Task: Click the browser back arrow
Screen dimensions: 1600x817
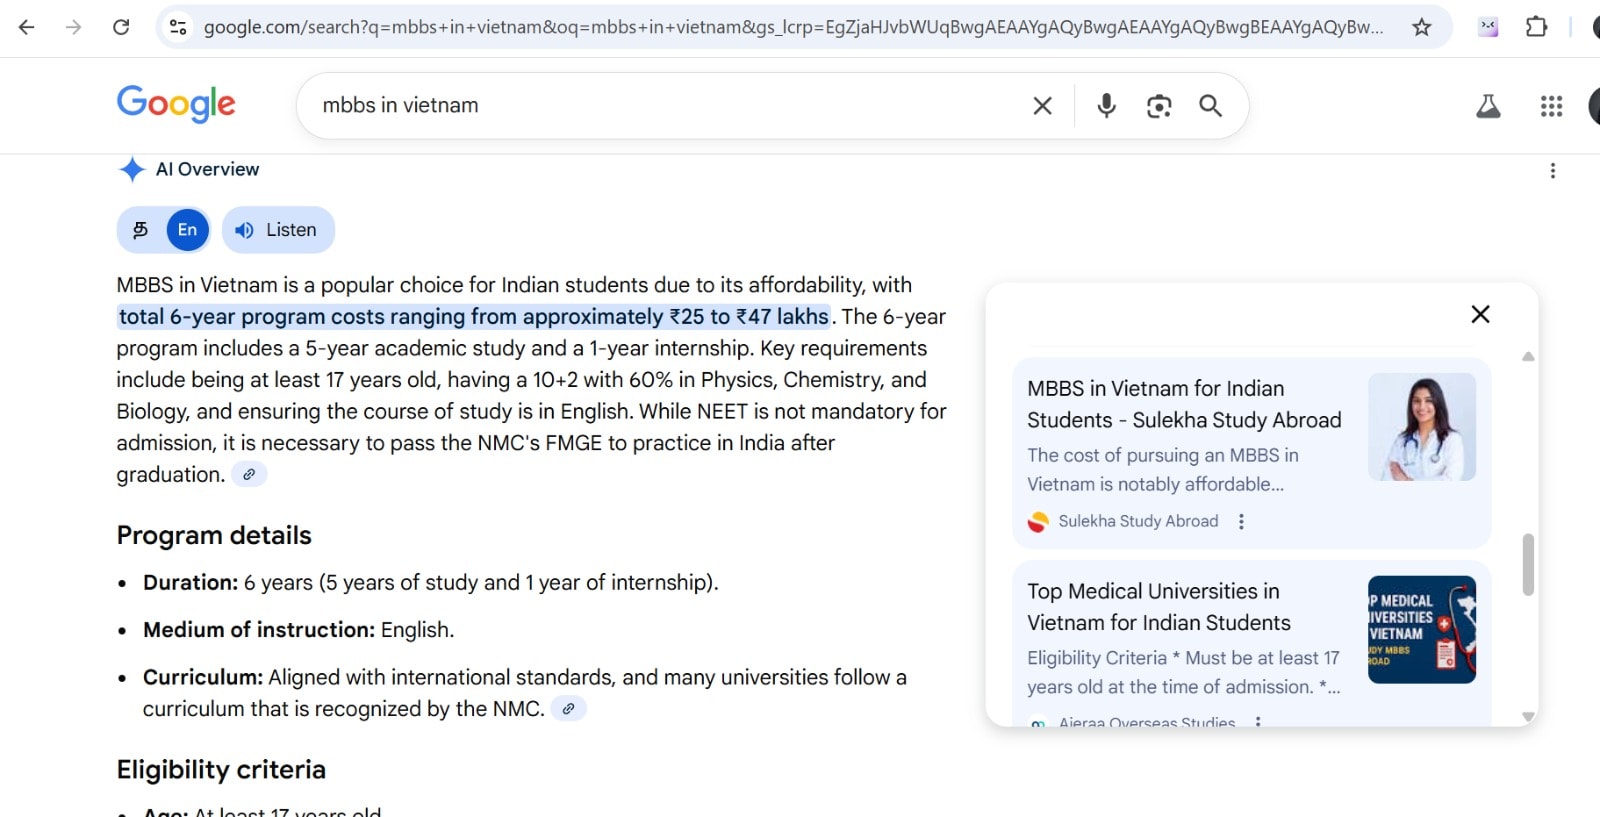Action: (27, 27)
